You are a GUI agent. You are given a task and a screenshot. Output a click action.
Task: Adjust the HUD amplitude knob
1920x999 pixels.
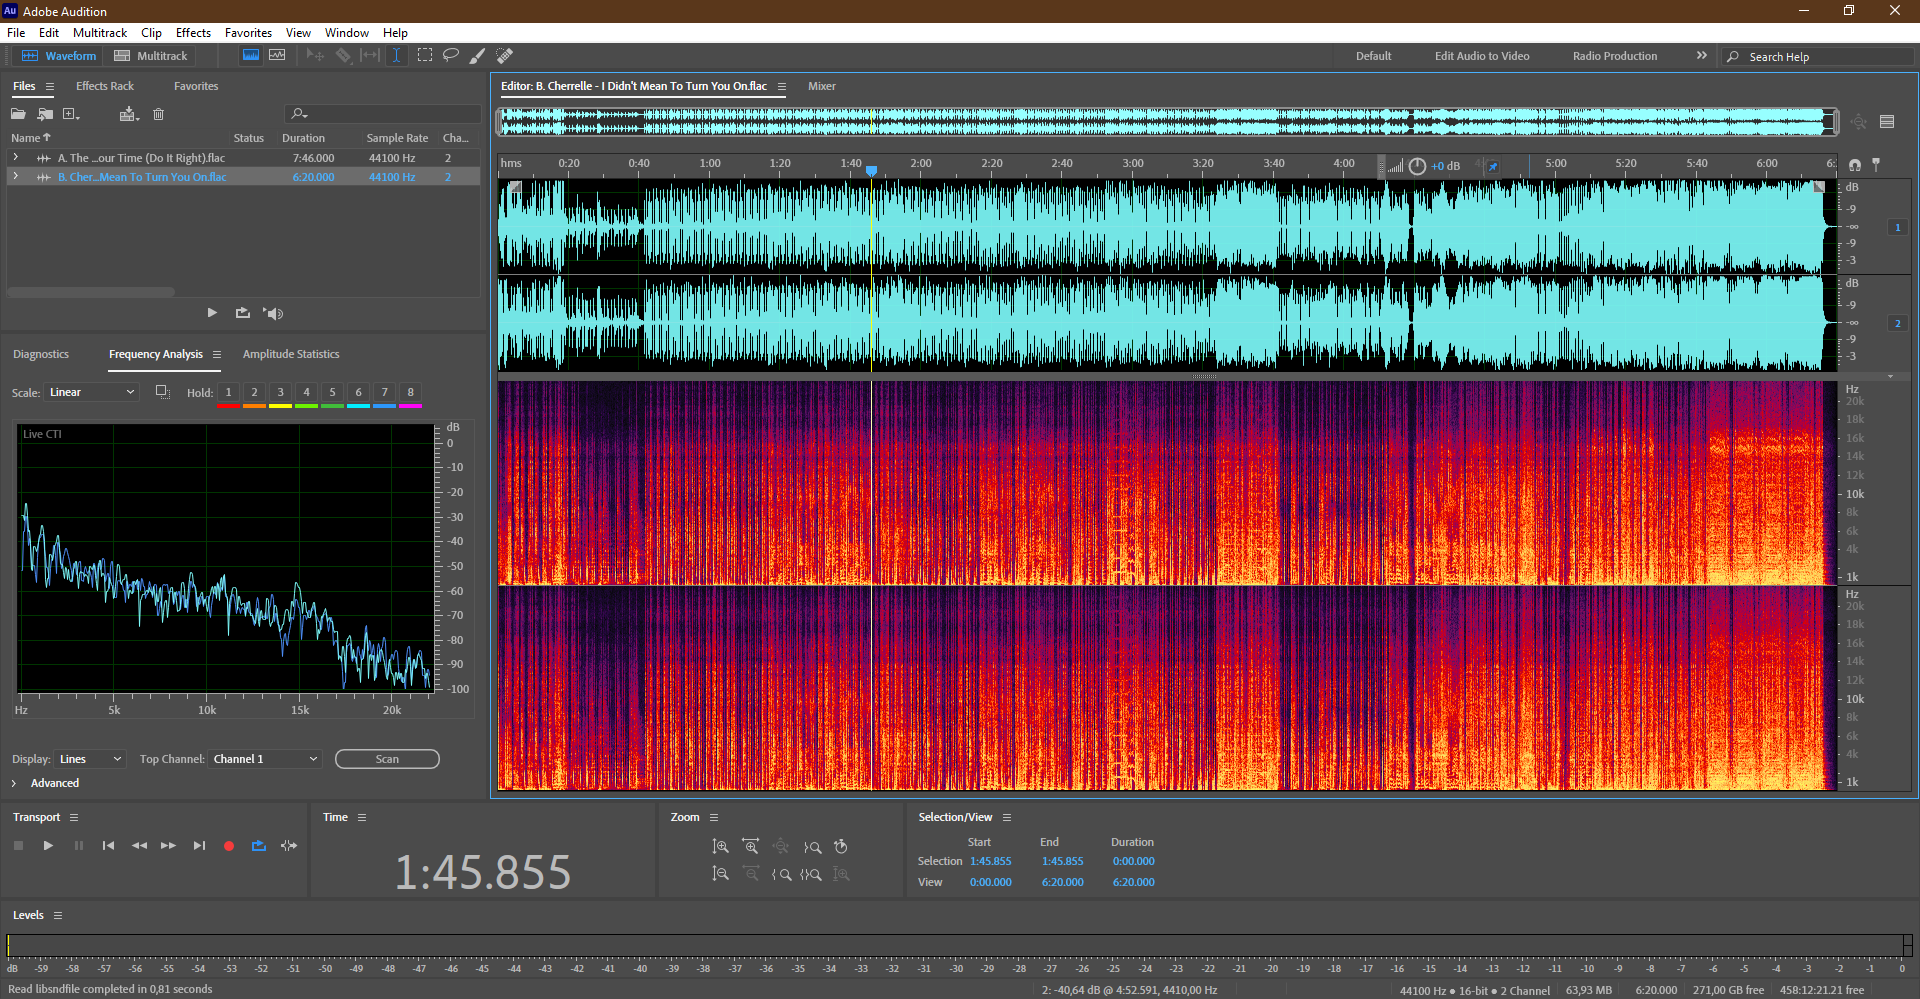pos(1417,166)
